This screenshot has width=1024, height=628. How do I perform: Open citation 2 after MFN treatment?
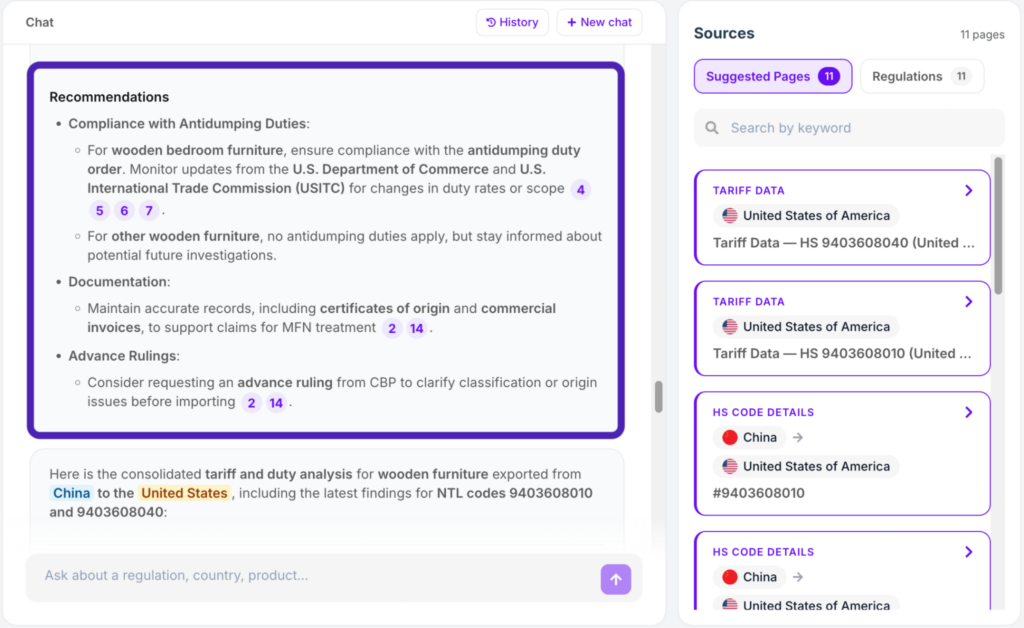pos(392,328)
